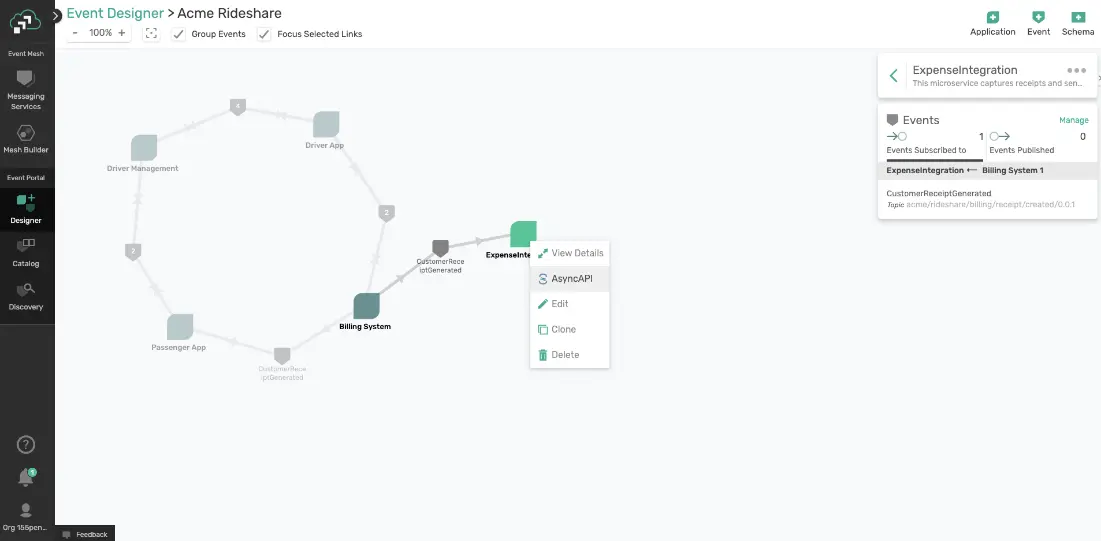This screenshot has width=1101, height=541.
Task: Expand the left sidebar with arrow
Action: [57, 15]
